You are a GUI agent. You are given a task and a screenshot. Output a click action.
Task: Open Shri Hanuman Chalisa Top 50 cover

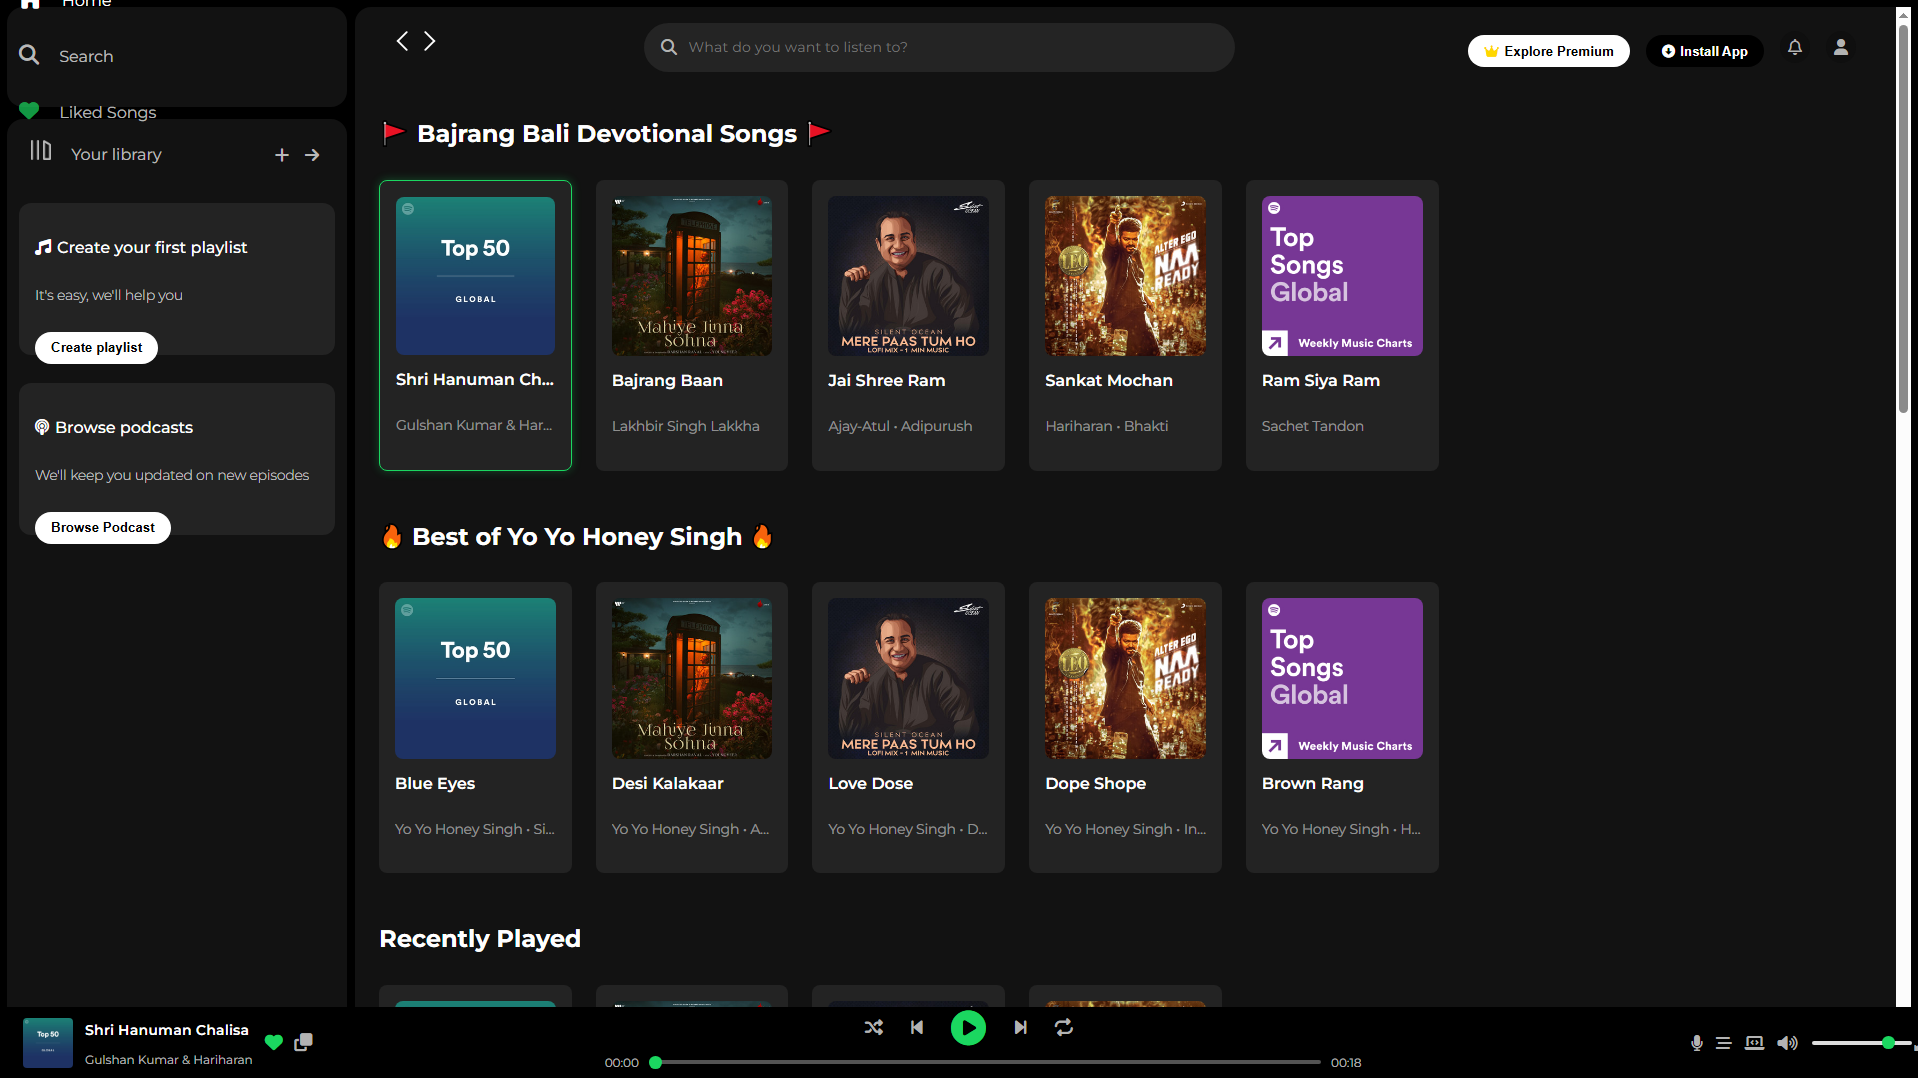click(475, 275)
